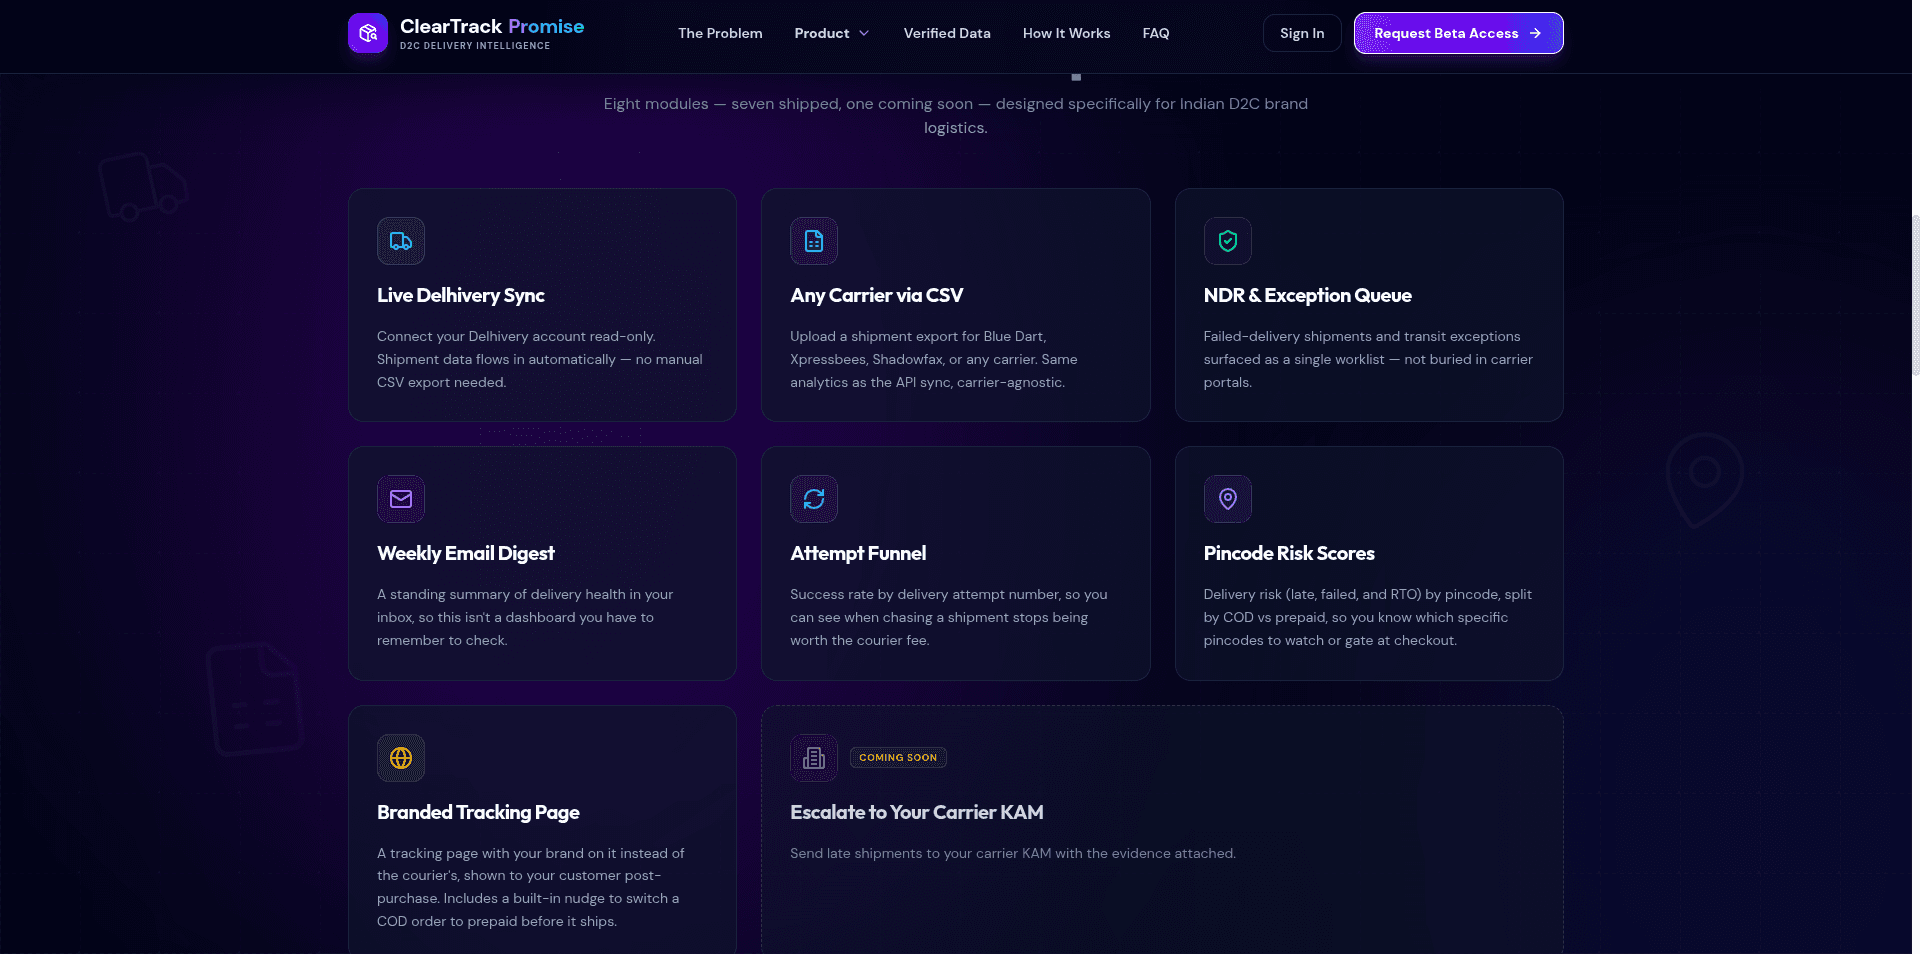Screen dimensions: 1920x954
Task: Click 'Upload a shipment export for Blue Dart' description
Action: (x=934, y=359)
